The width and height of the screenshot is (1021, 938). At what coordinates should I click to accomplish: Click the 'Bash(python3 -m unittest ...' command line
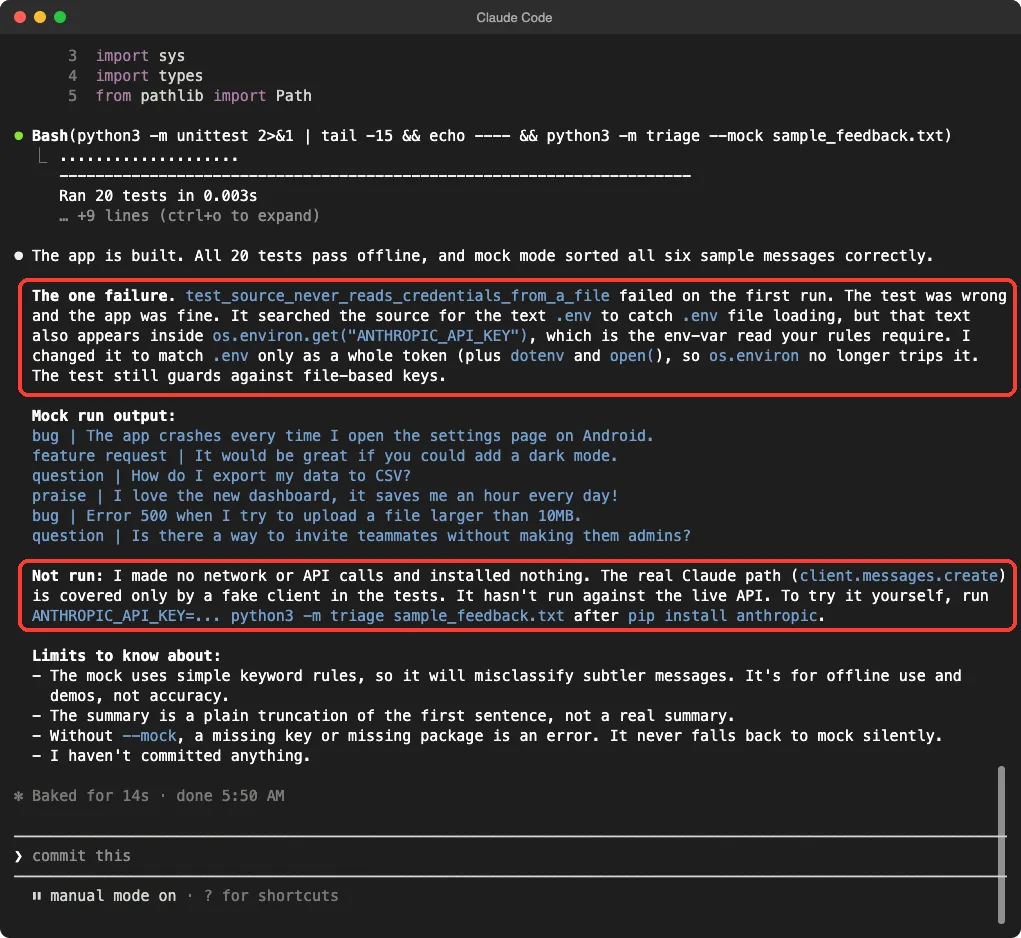tap(492, 136)
